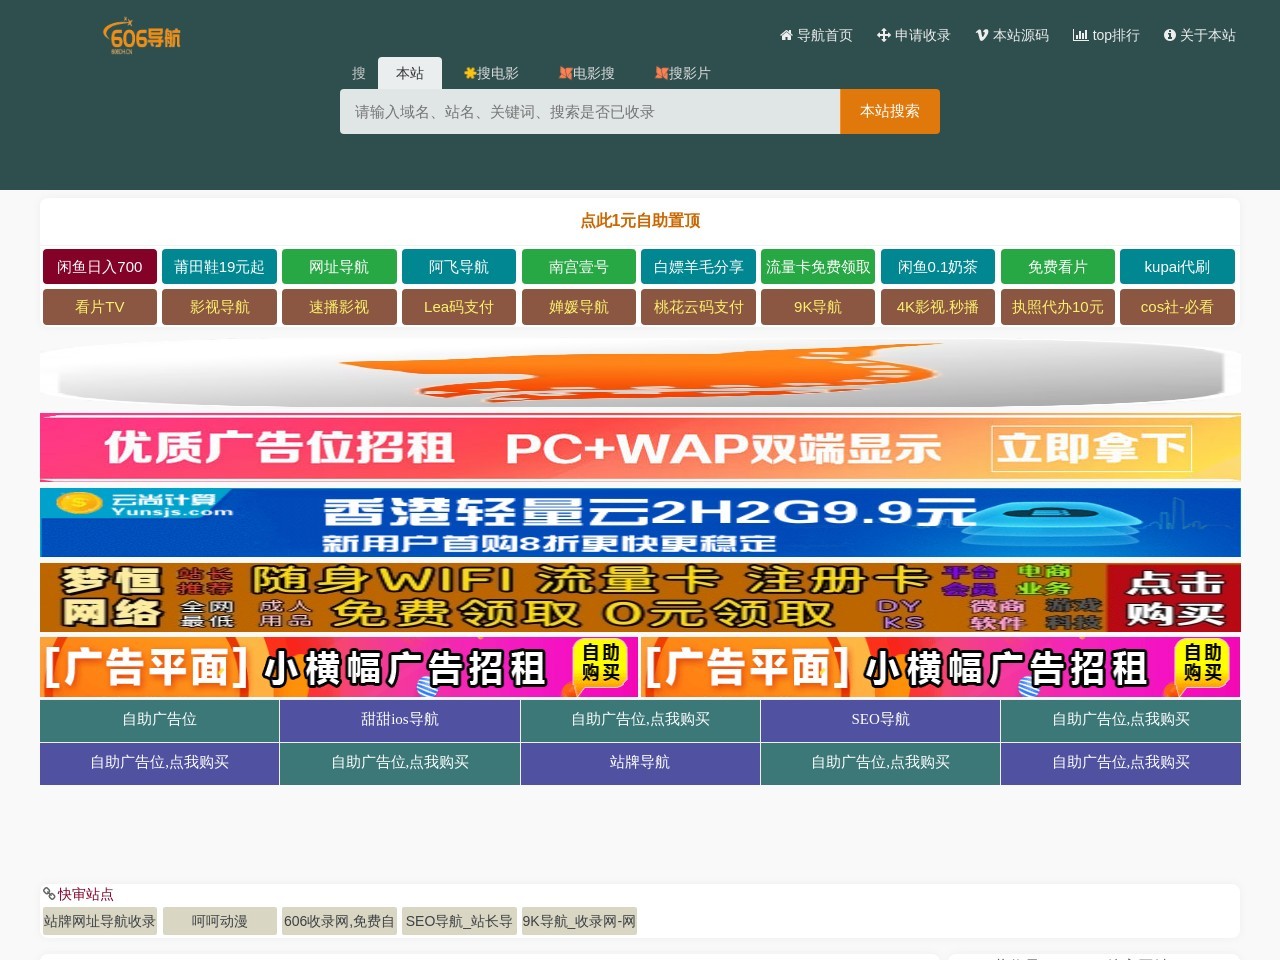Click the 呵呵动漫 quick review site
1280x960 pixels.
click(x=219, y=921)
